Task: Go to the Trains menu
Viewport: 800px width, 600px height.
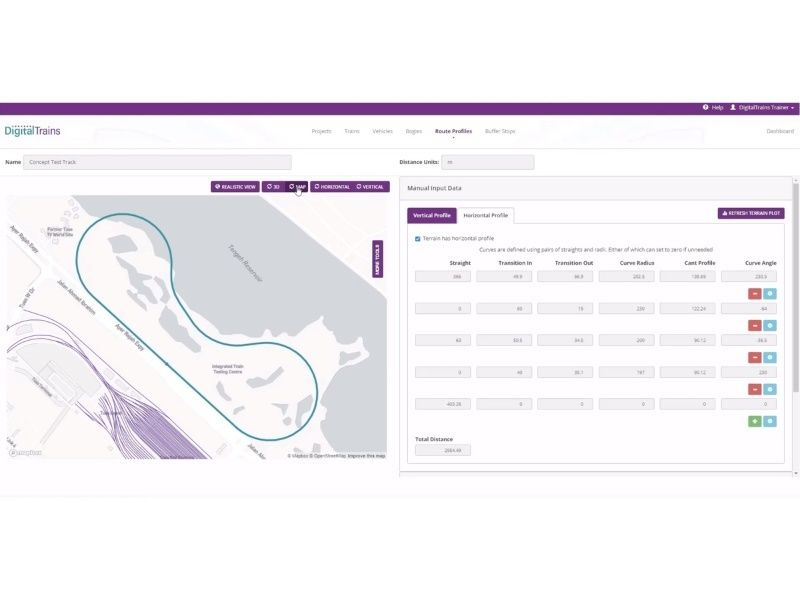Action: [x=352, y=131]
